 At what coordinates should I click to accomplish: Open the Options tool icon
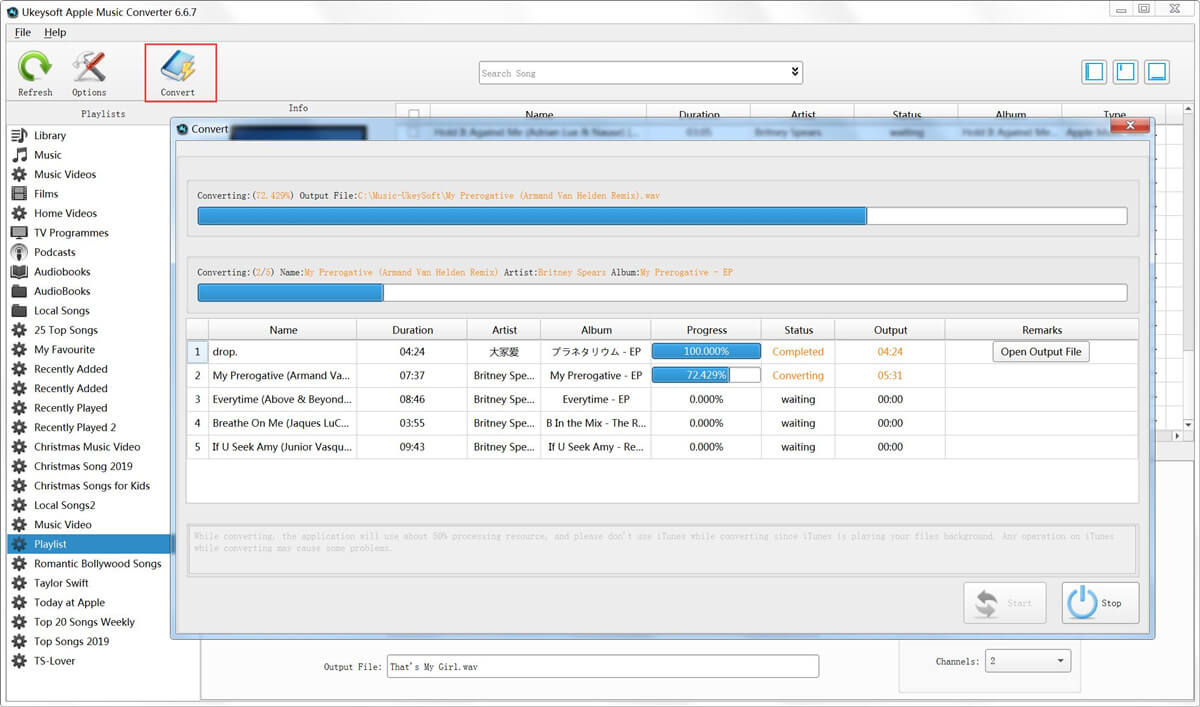(x=89, y=67)
